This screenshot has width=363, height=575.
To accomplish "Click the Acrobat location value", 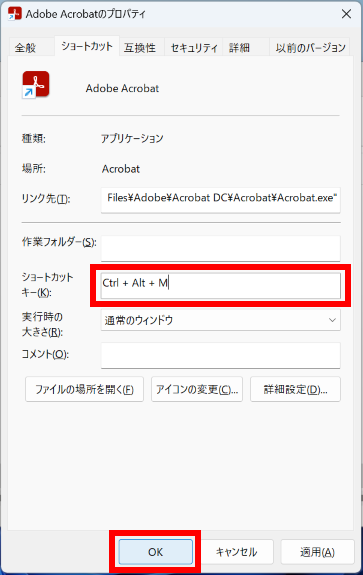I will pos(121,169).
